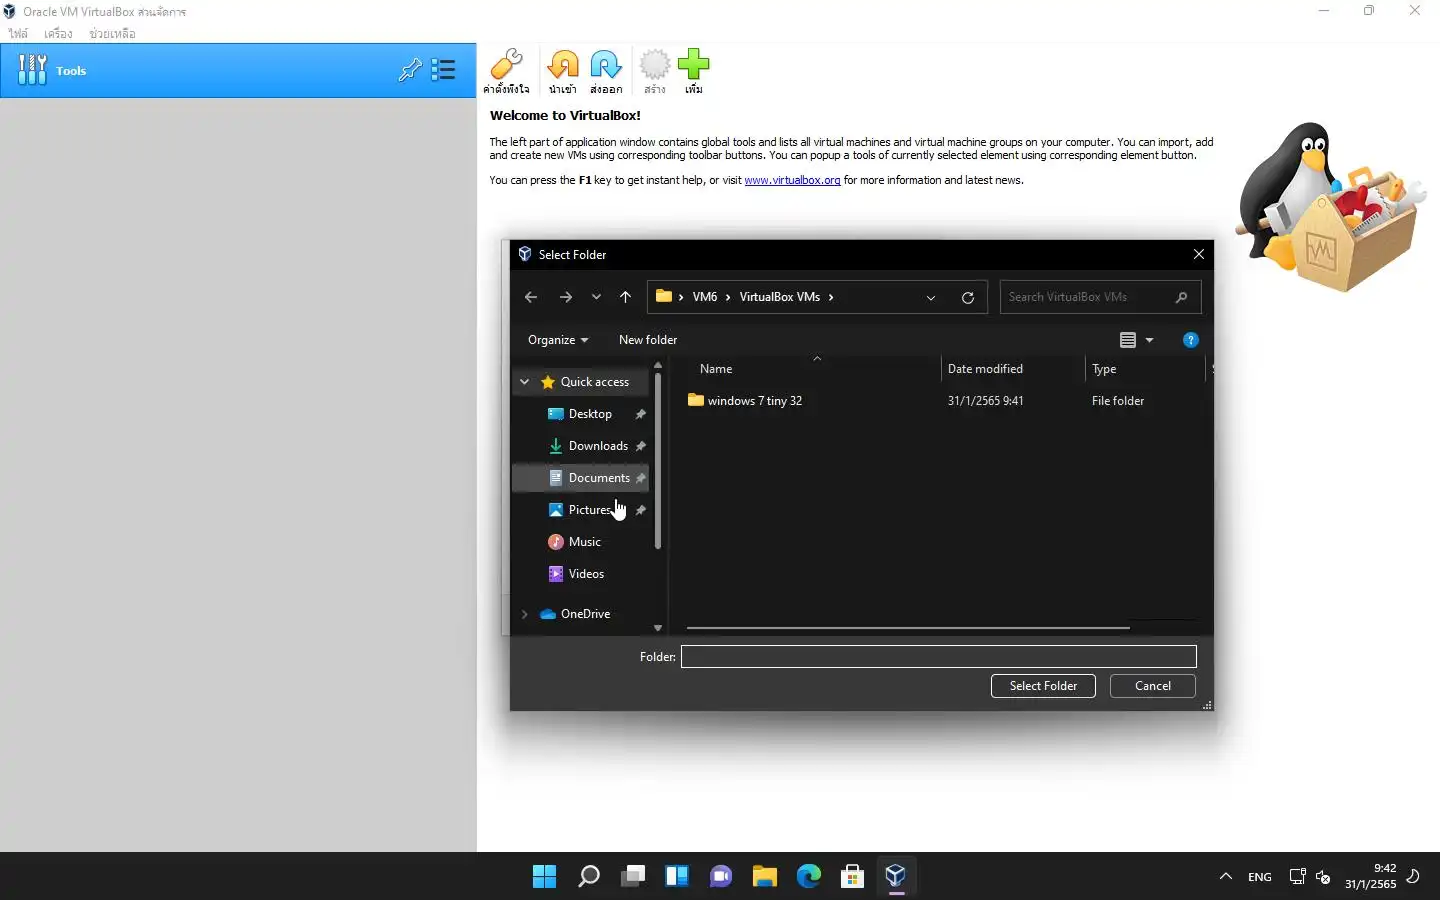Close the Select Folder dialog

pos(1199,254)
